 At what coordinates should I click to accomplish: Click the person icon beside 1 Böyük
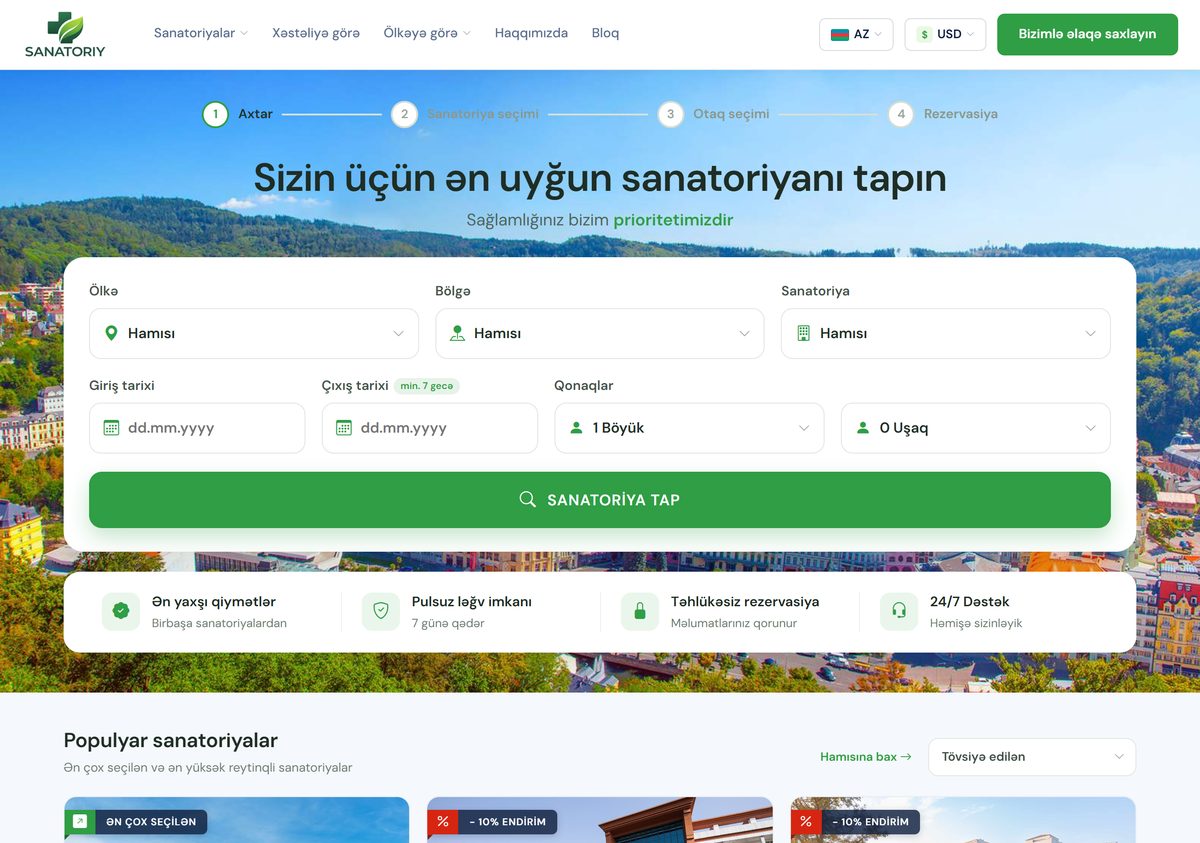point(576,428)
